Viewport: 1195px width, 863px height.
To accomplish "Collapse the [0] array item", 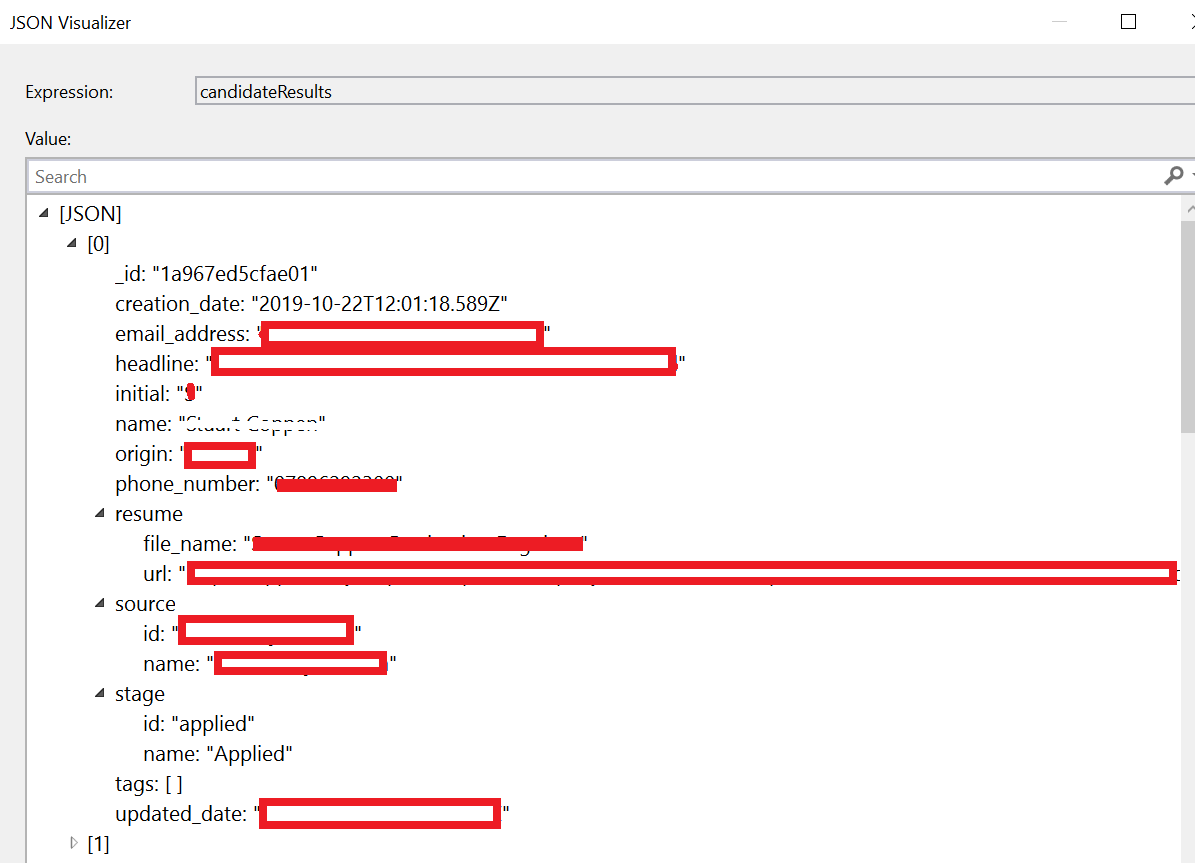I will [x=72, y=244].
